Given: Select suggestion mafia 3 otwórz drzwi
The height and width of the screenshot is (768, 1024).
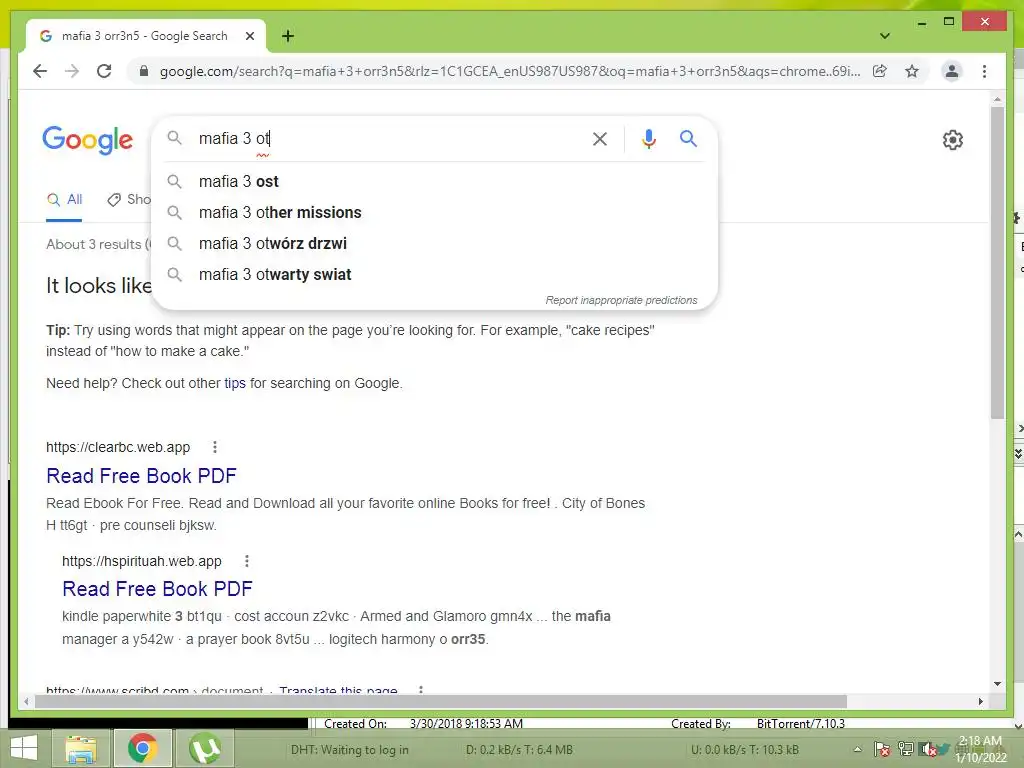Looking at the screenshot, I should pyautogui.click(x=434, y=244).
